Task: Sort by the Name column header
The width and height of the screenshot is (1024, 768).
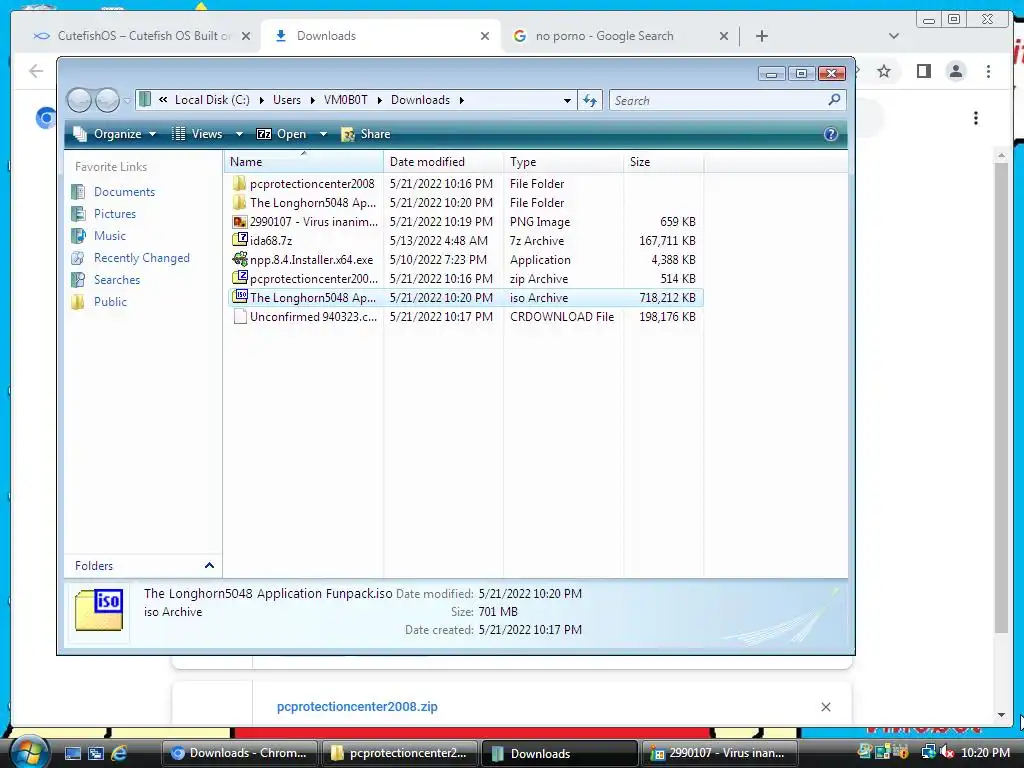Action: click(x=304, y=161)
